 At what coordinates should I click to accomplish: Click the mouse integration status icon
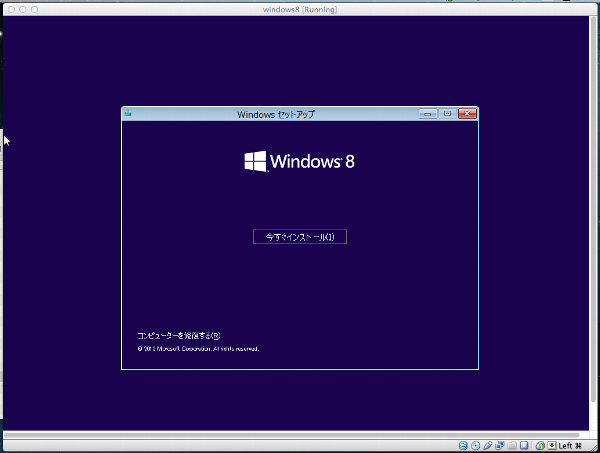point(540,445)
